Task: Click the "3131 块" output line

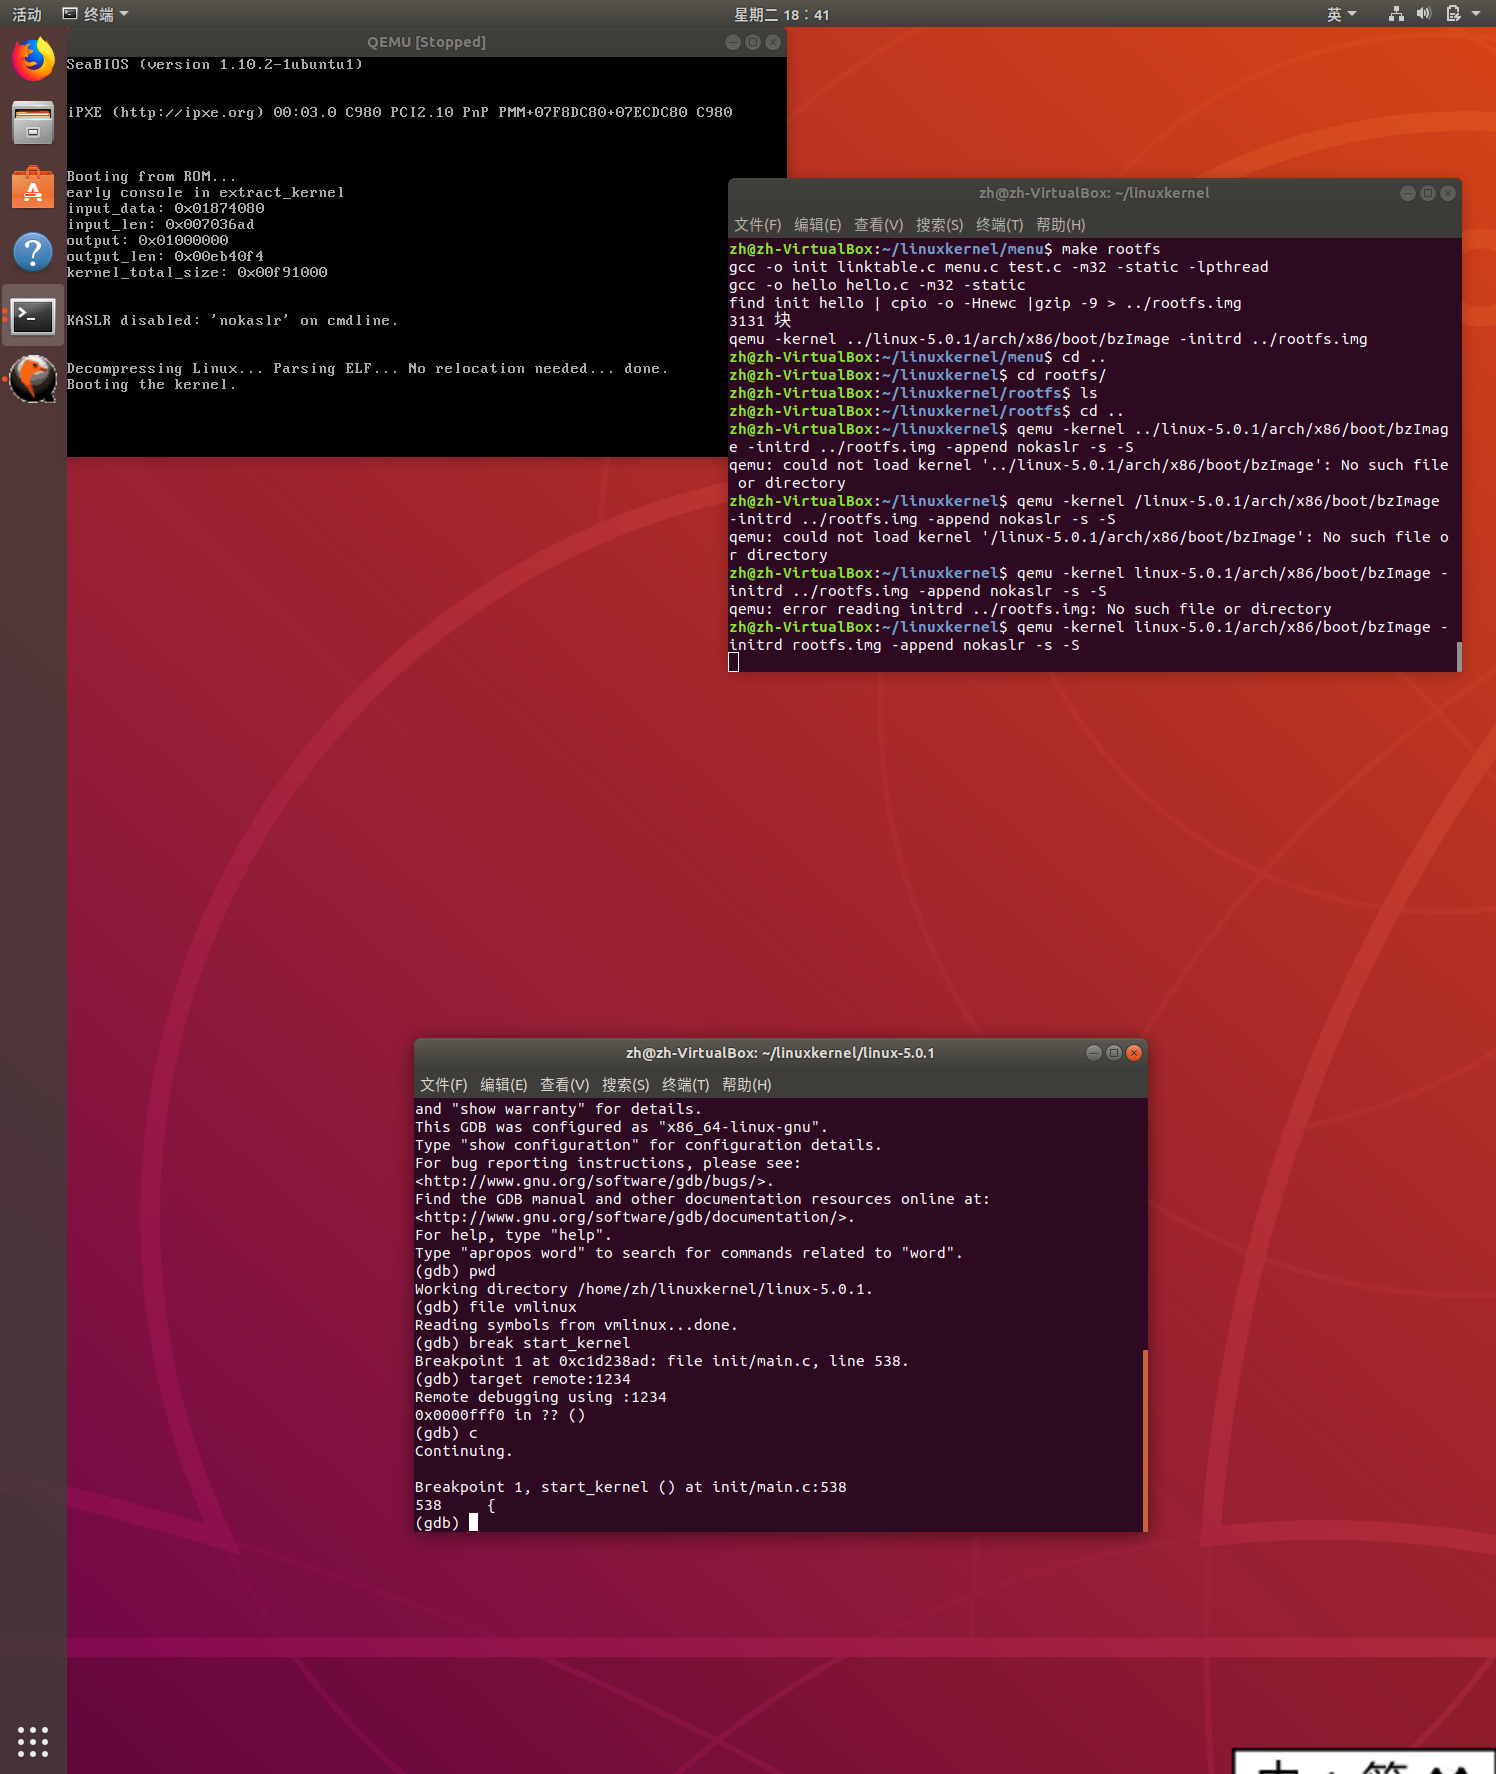Action: tap(760, 321)
